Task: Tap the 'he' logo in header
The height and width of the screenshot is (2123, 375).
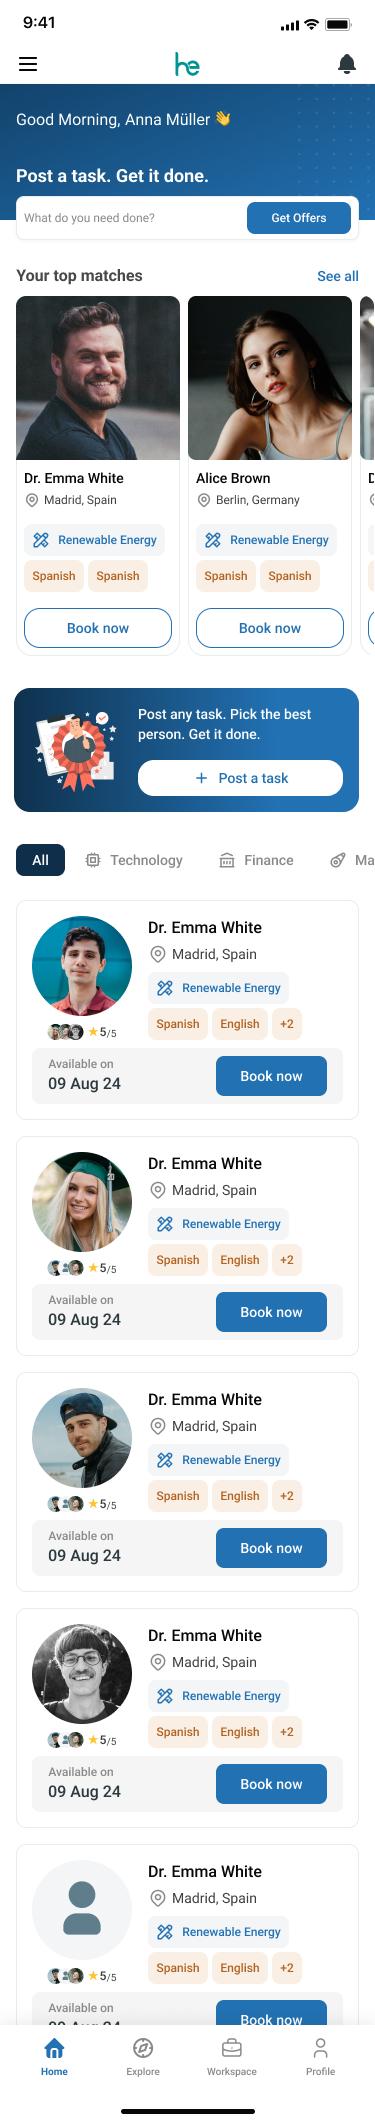Action: (x=187, y=64)
